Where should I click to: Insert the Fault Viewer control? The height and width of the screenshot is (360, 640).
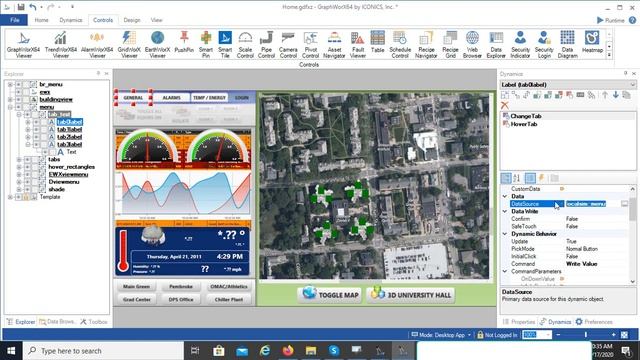click(358, 44)
